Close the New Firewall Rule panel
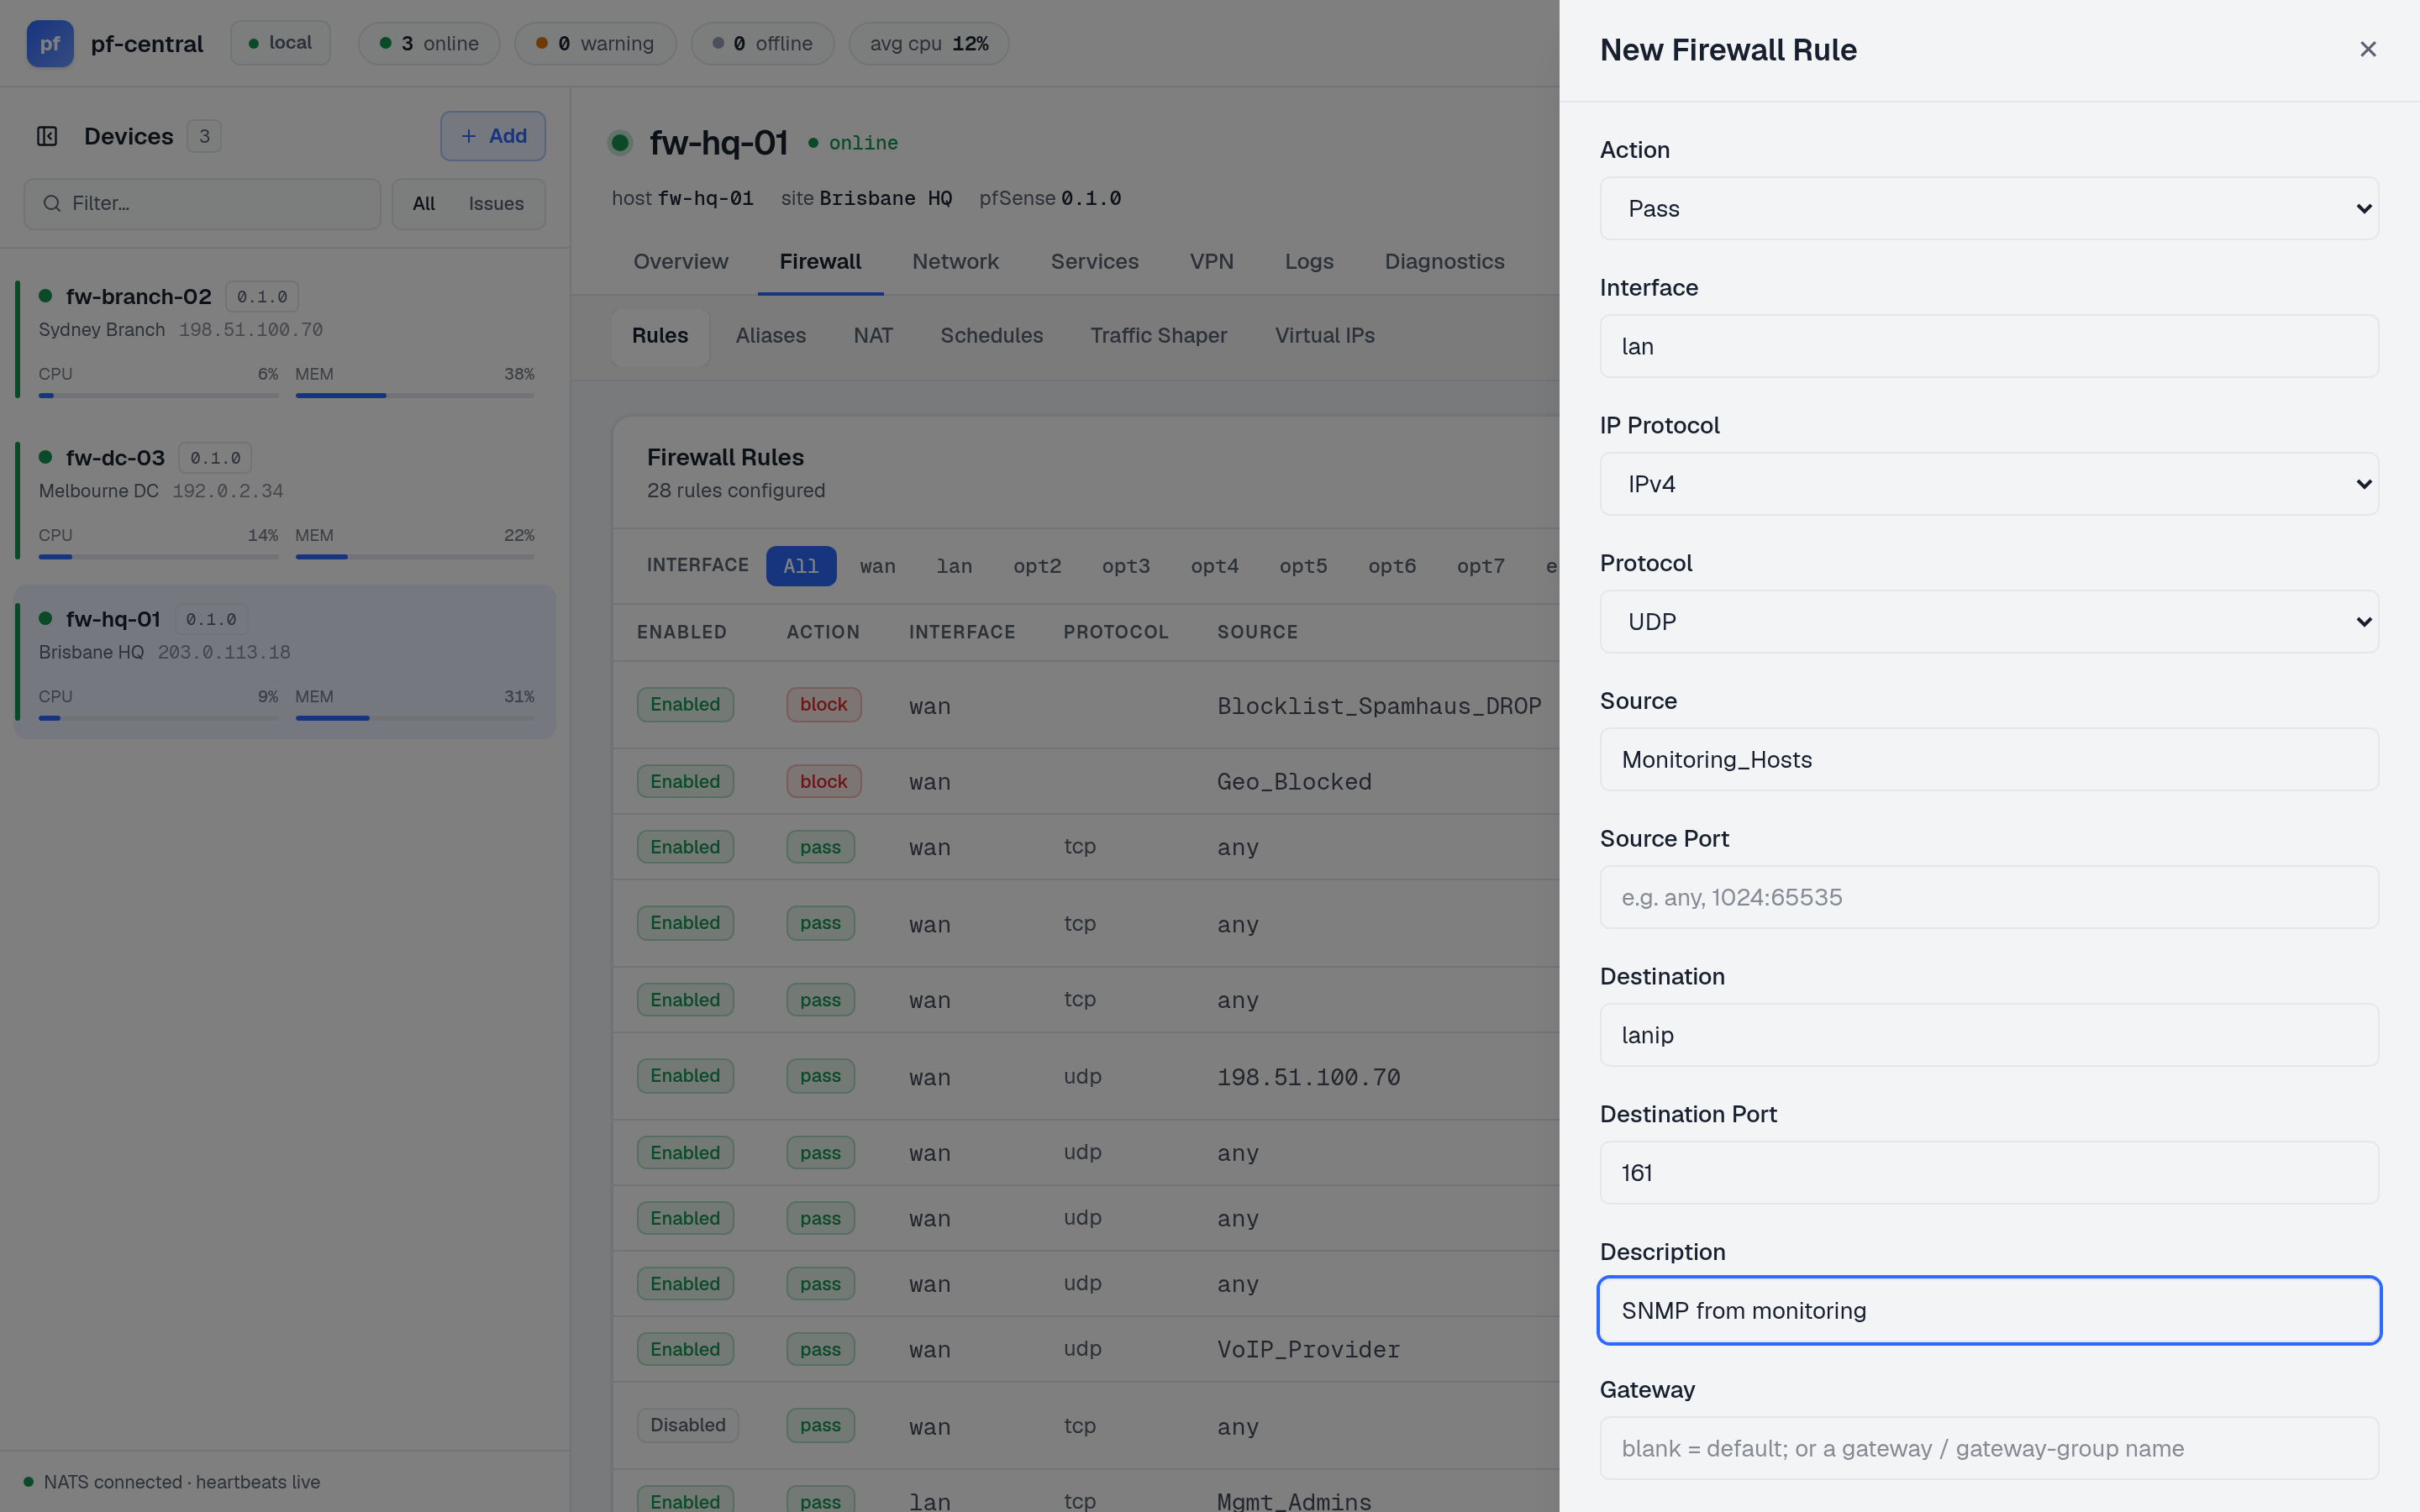Viewport: 2420px width, 1512px height. pos(2367,49)
